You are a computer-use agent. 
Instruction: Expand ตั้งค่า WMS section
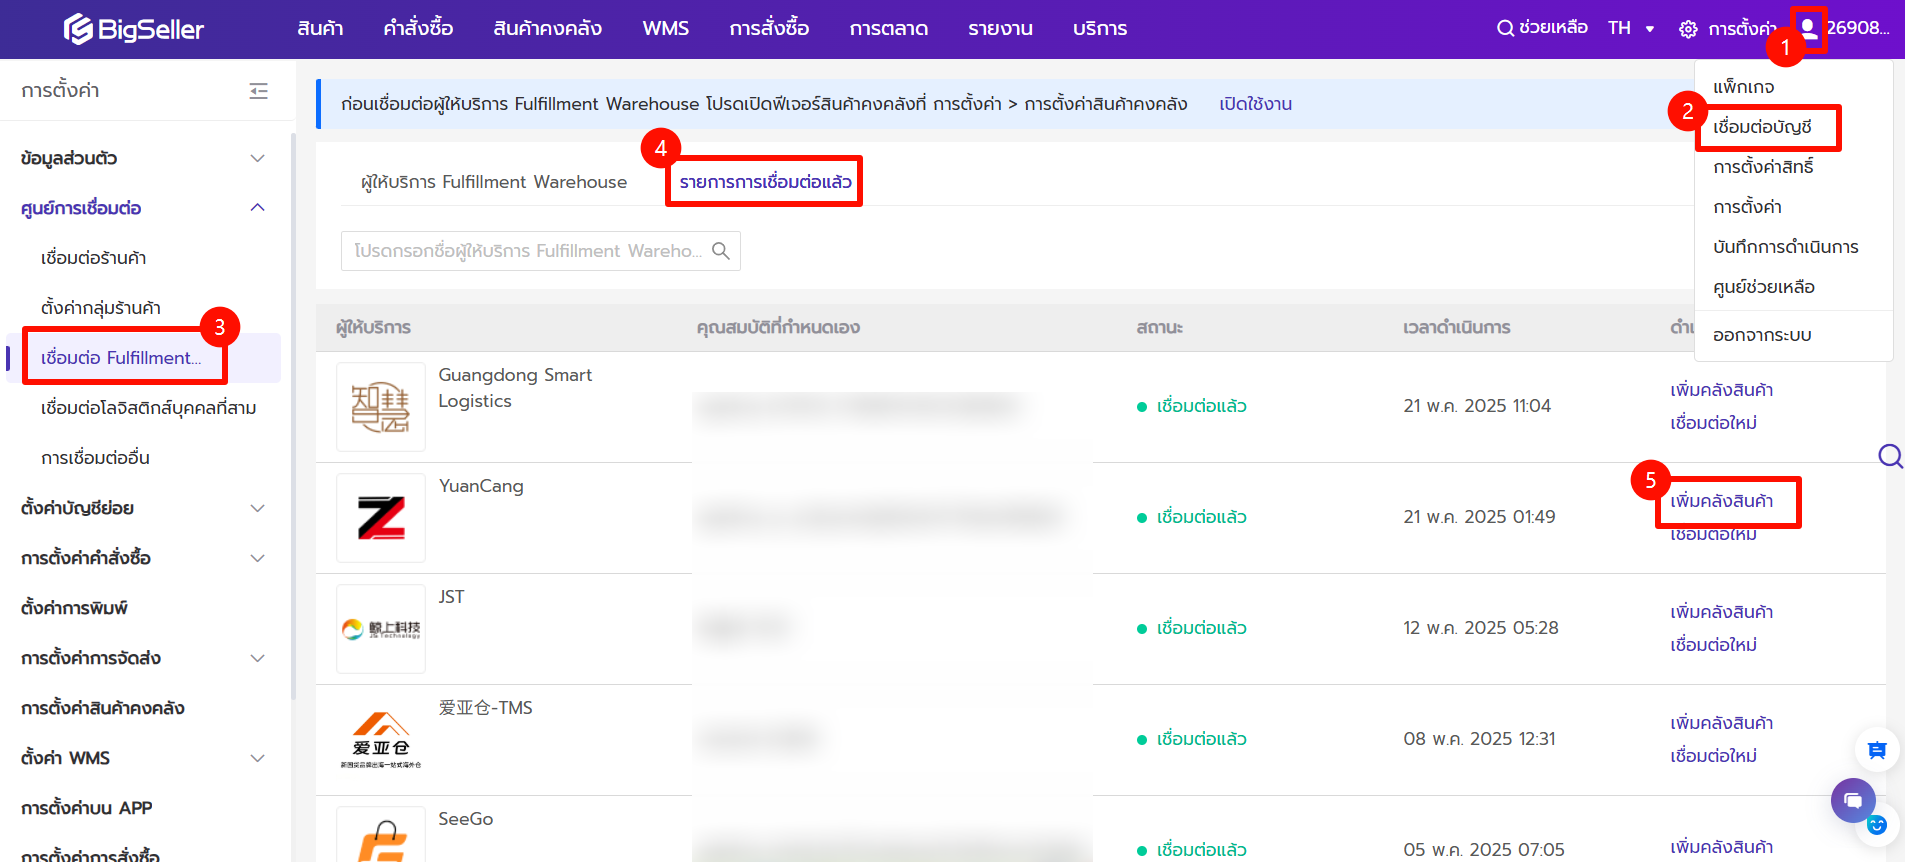[257, 758]
